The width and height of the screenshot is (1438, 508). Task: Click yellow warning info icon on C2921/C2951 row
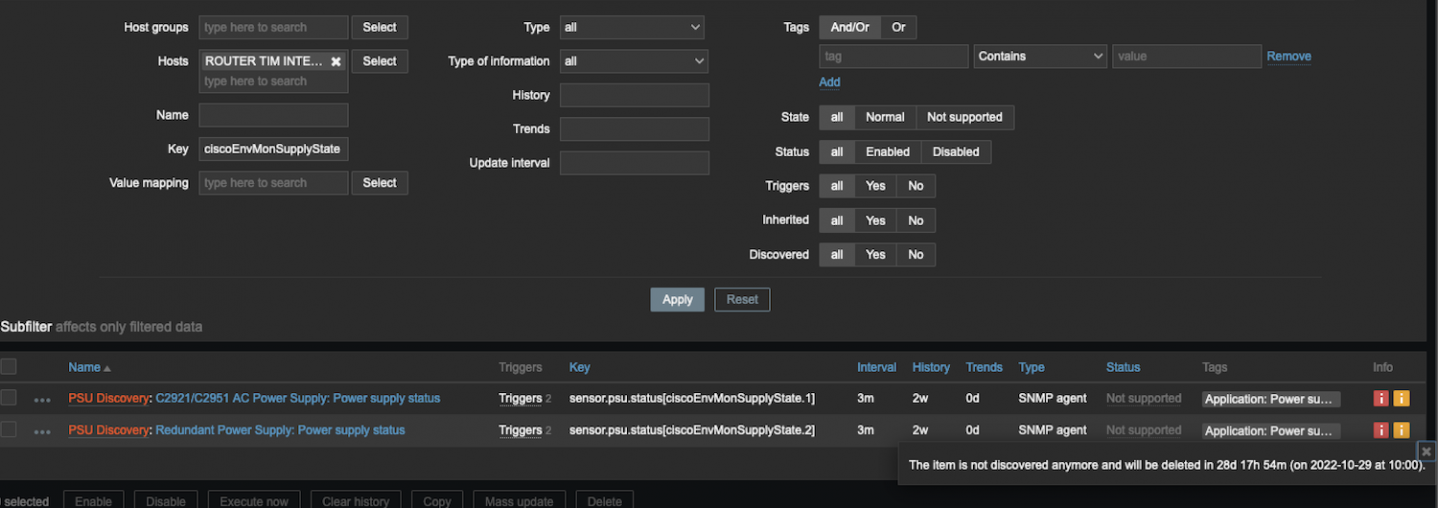click(x=1401, y=398)
